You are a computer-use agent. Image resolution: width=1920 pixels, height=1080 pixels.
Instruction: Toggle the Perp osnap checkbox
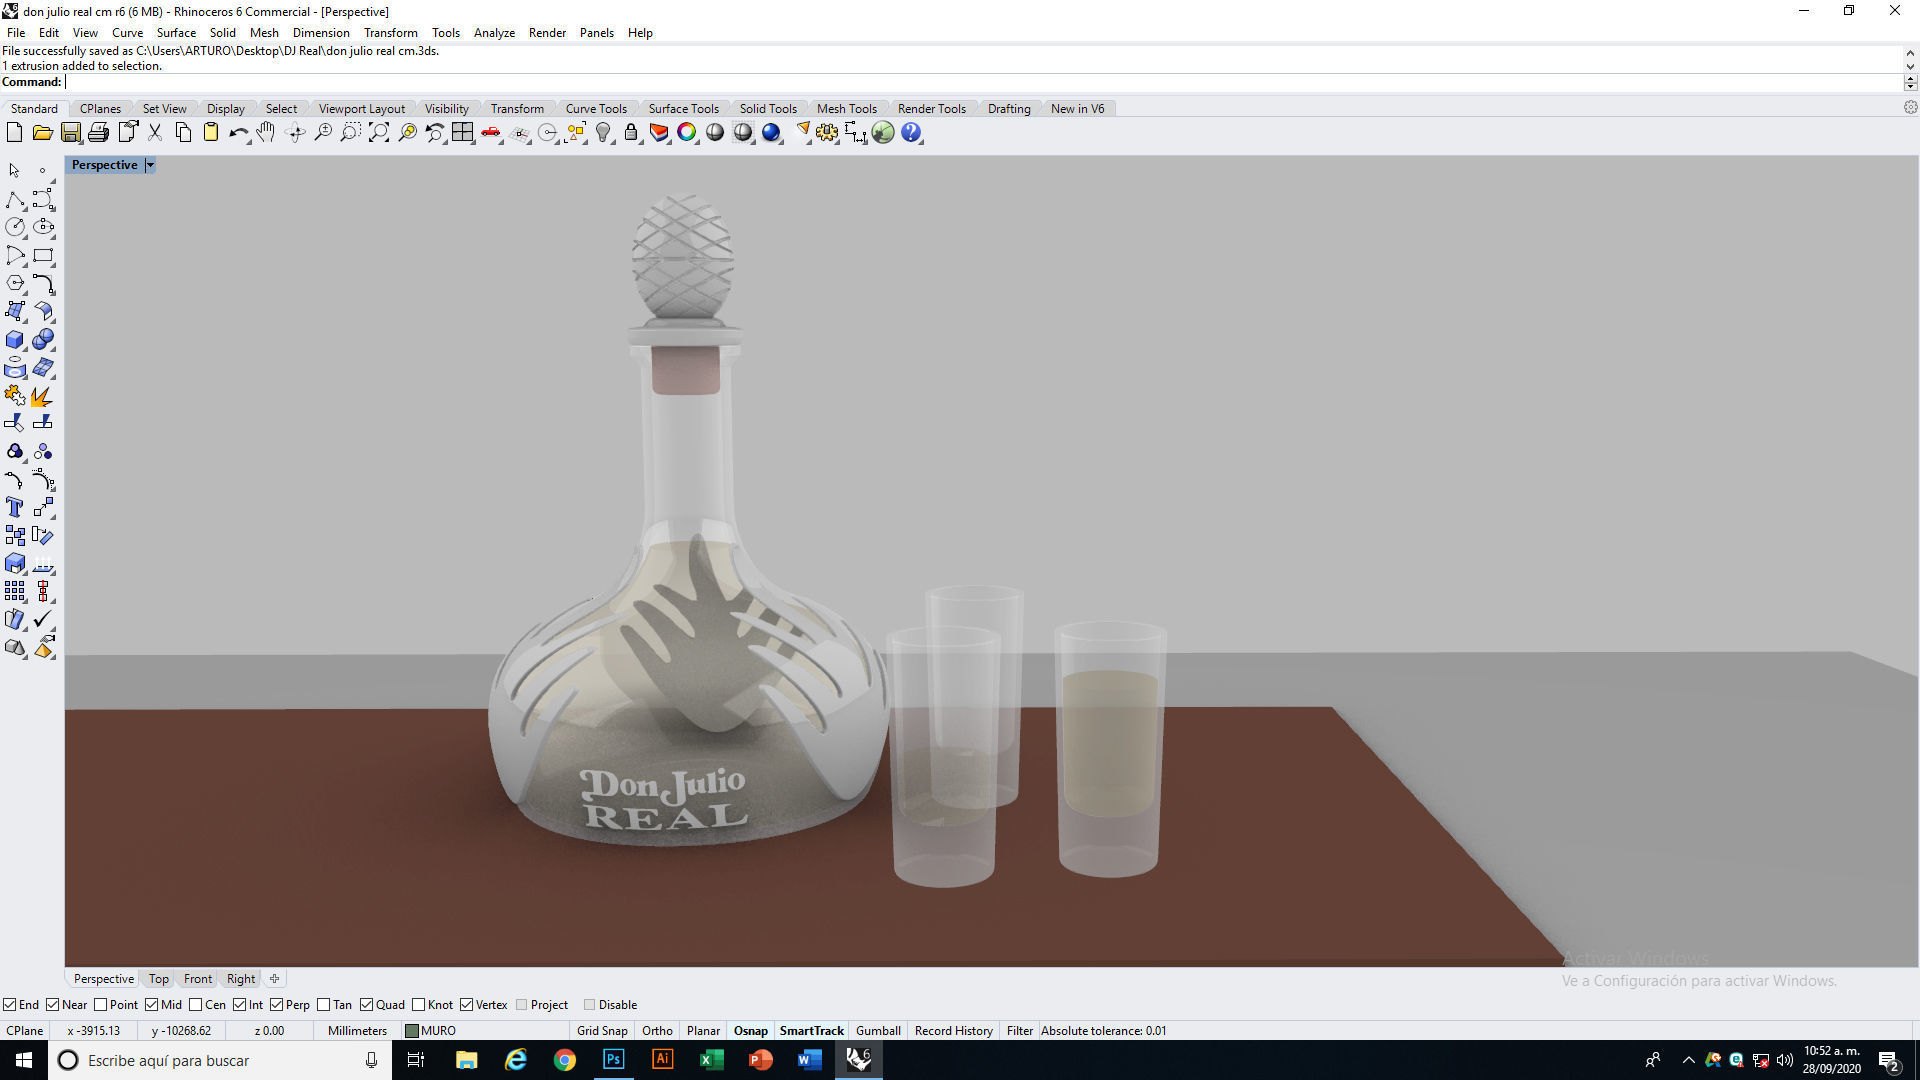point(277,1005)
